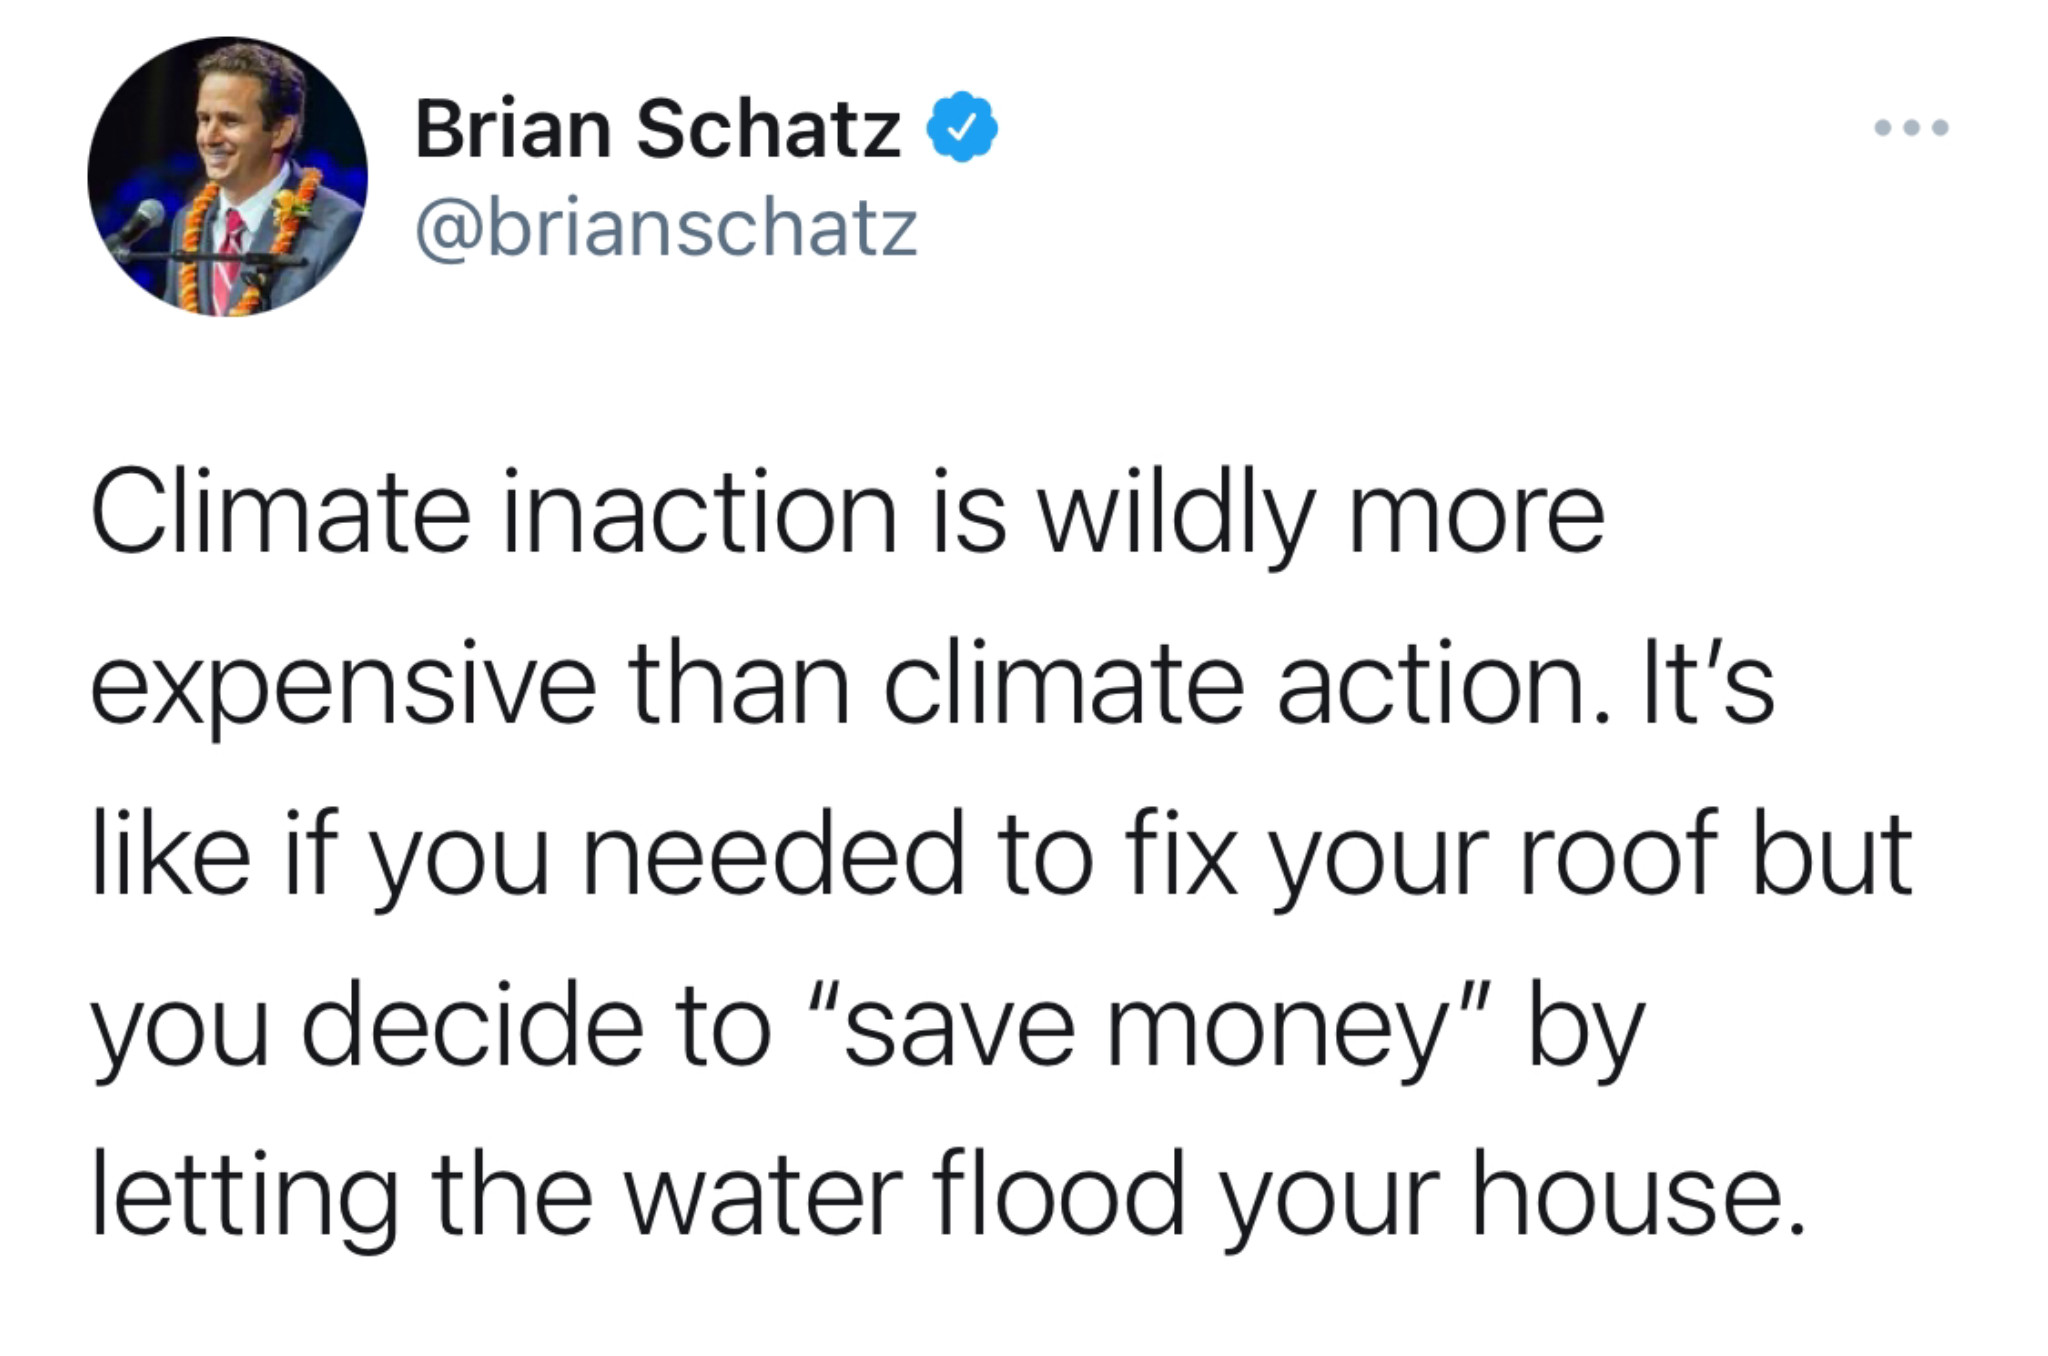The image size is (2048, 1356).
Task: Click the last line "letting the water"
Action: coord(948,1198)
